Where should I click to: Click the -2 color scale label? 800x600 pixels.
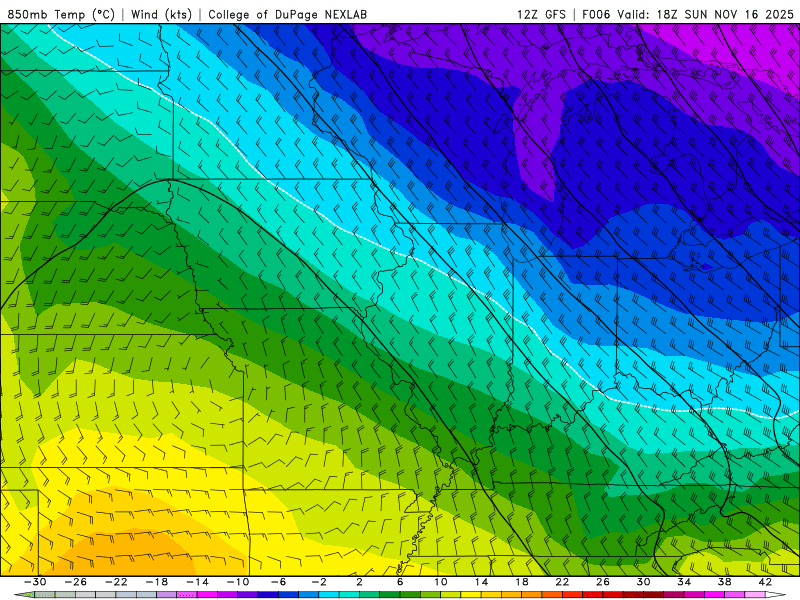click(x=319, y=582)
